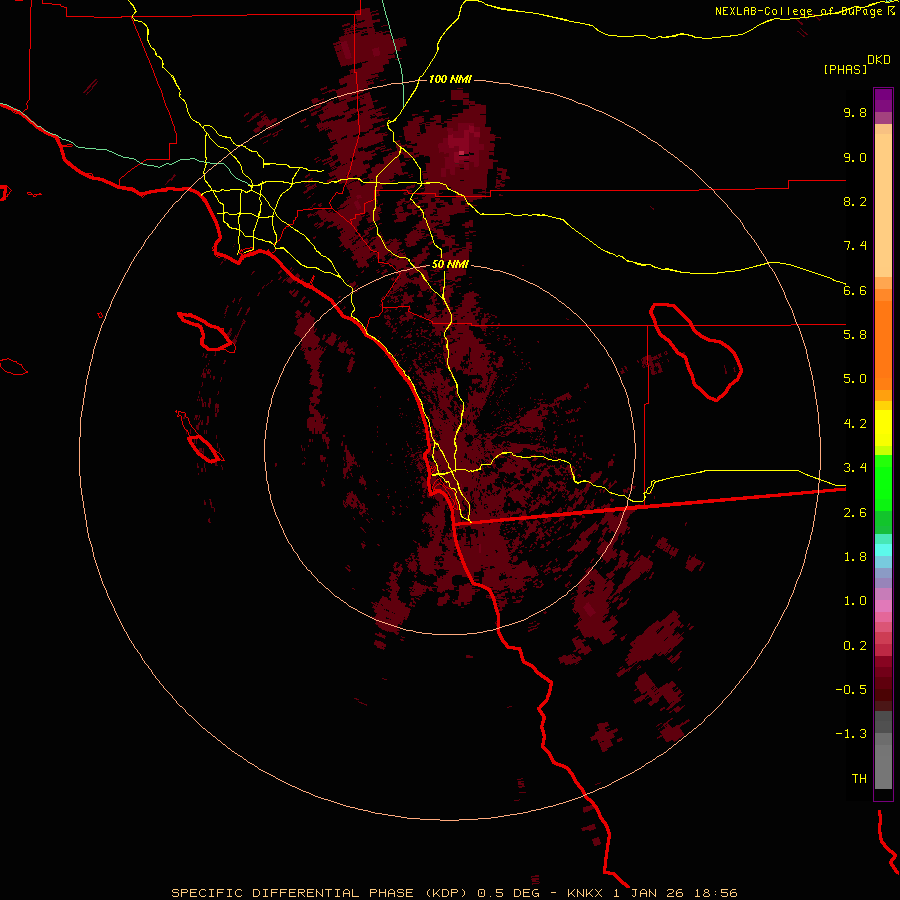Screen dimensions: 900x900
Task: Click the 8.2 scale value
Action: click(855, 201)
